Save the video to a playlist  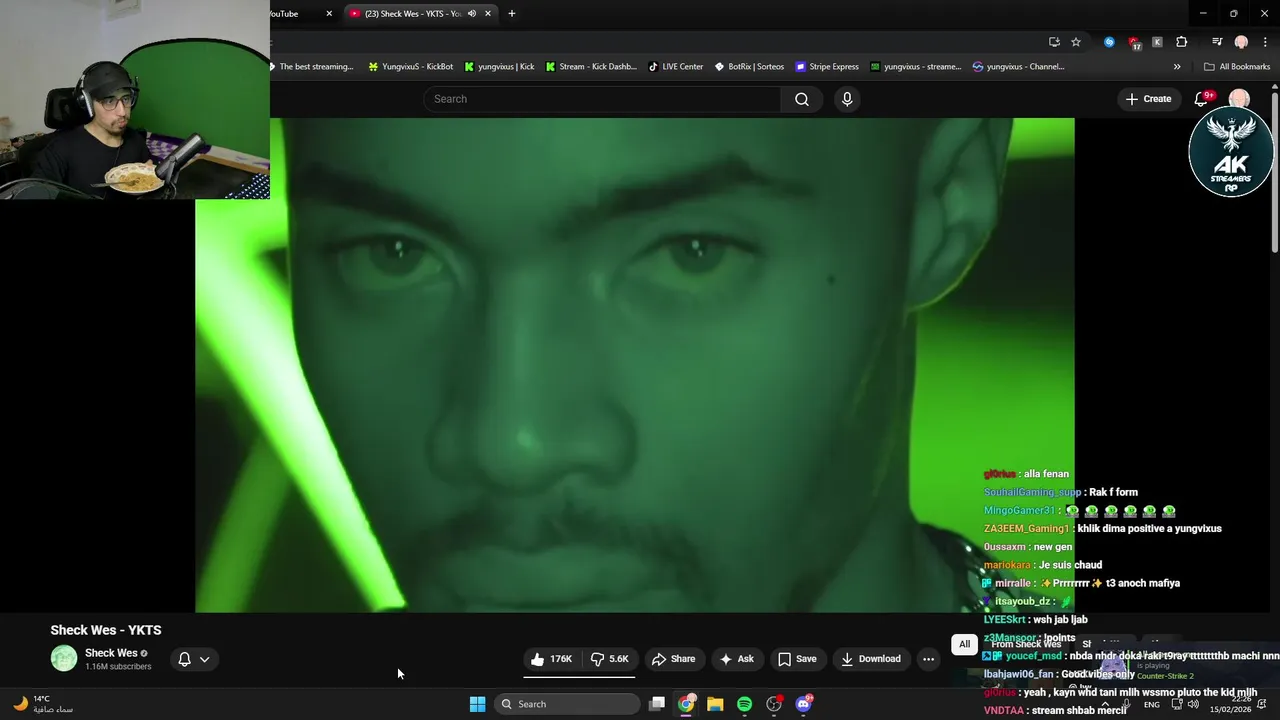(797, 659)
